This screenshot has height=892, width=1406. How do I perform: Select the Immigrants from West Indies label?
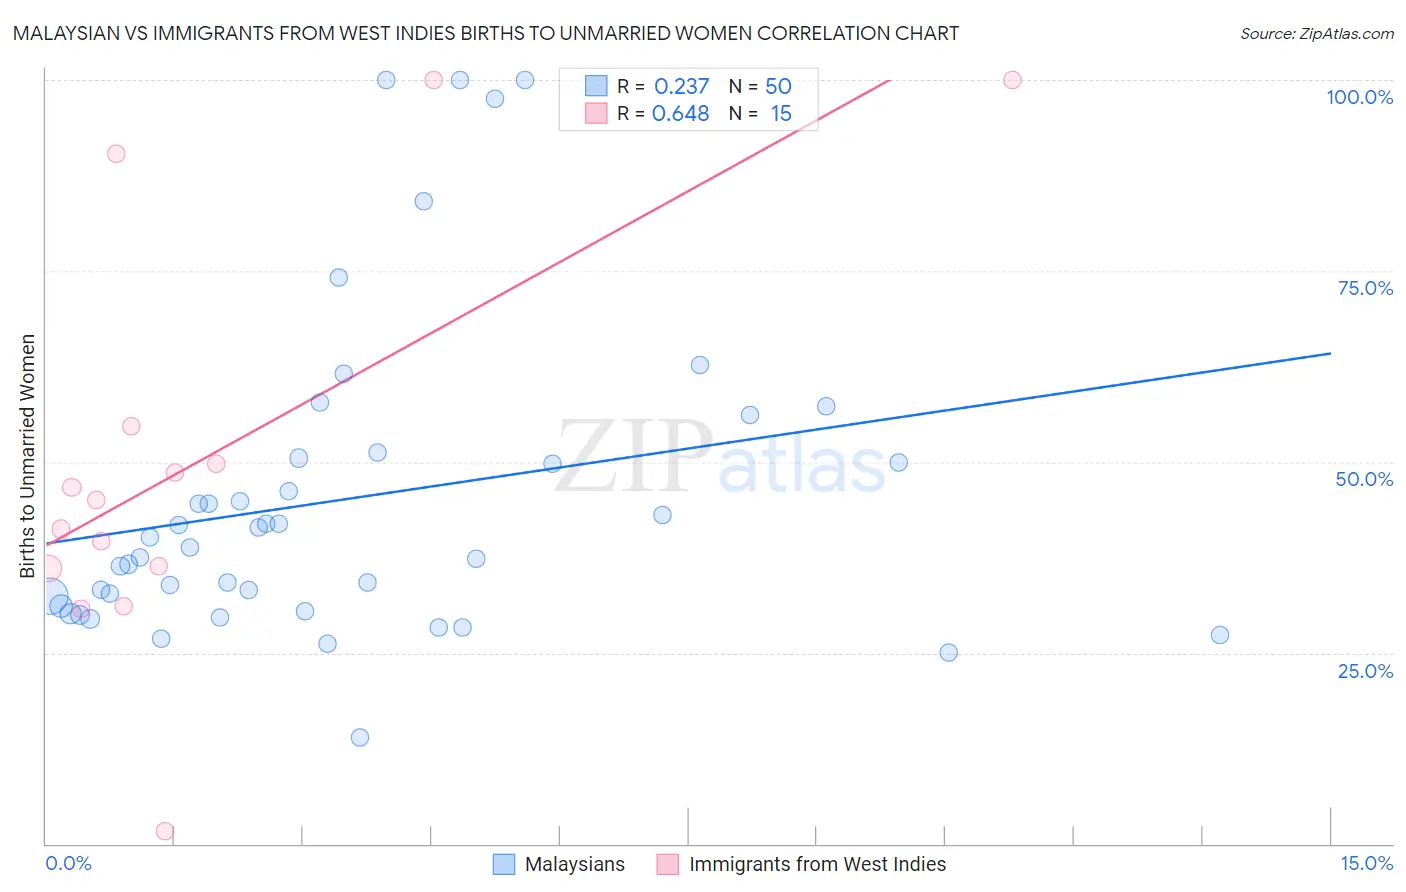(817, 864)
